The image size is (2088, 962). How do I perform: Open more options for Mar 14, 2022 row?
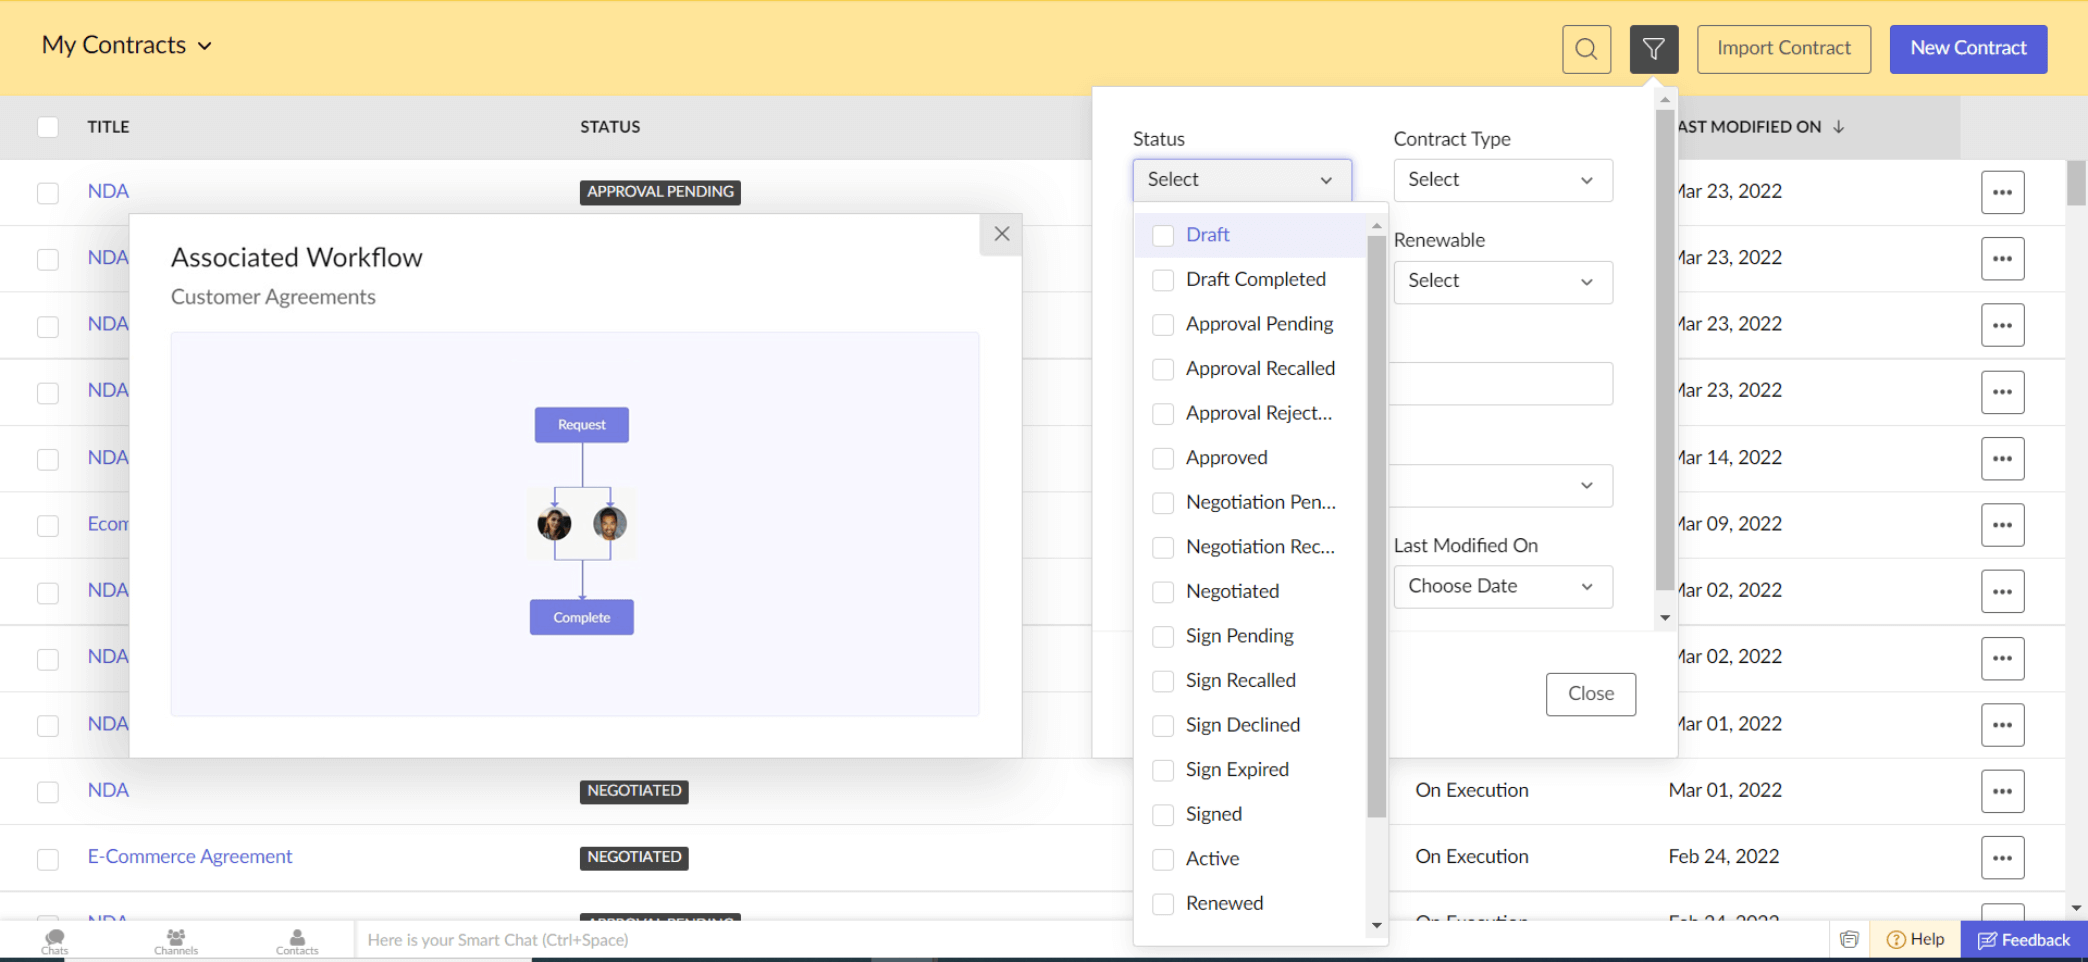pos(2002,458)
